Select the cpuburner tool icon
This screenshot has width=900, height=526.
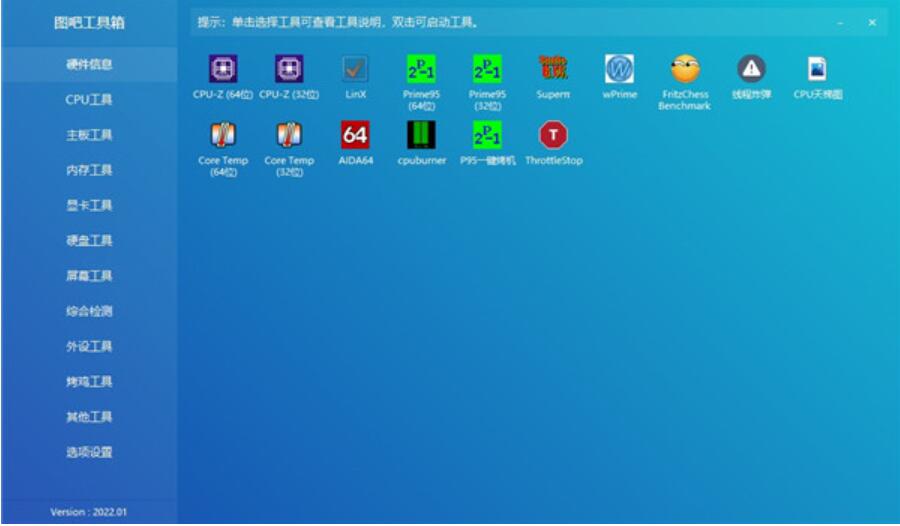[x=421, y=135]
